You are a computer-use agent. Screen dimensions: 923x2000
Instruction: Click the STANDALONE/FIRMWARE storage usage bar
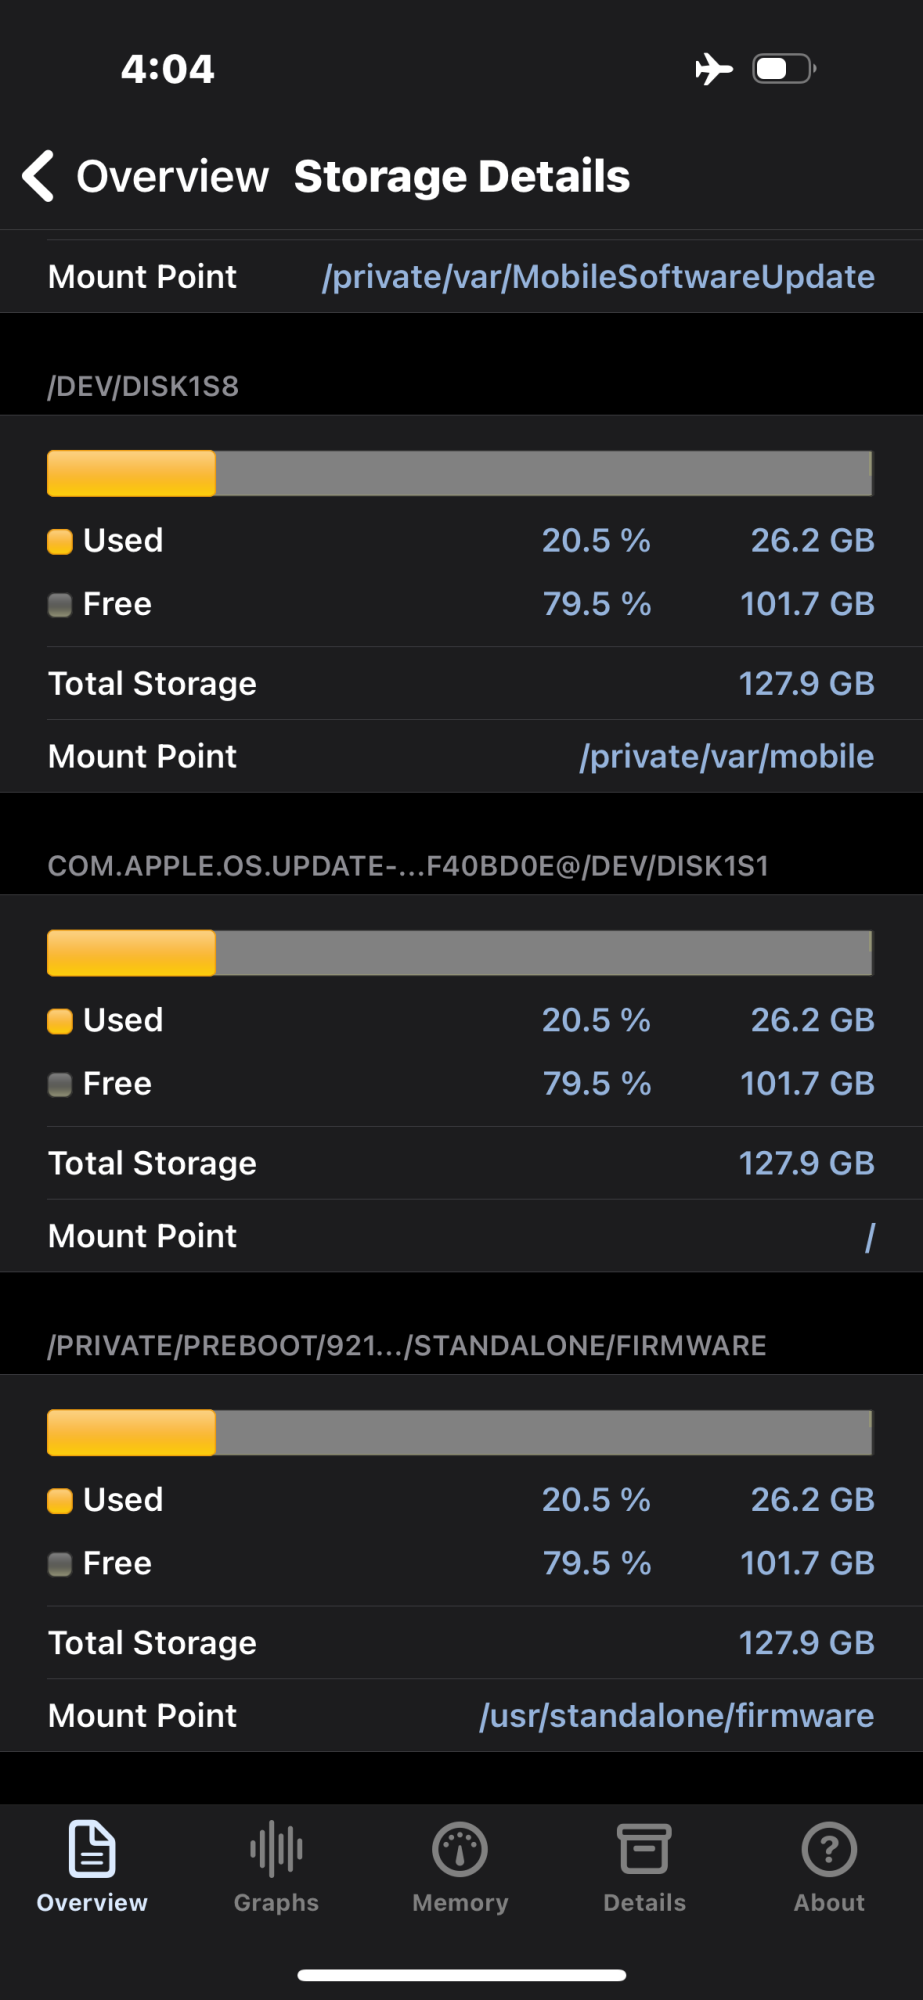point(460,1433)
